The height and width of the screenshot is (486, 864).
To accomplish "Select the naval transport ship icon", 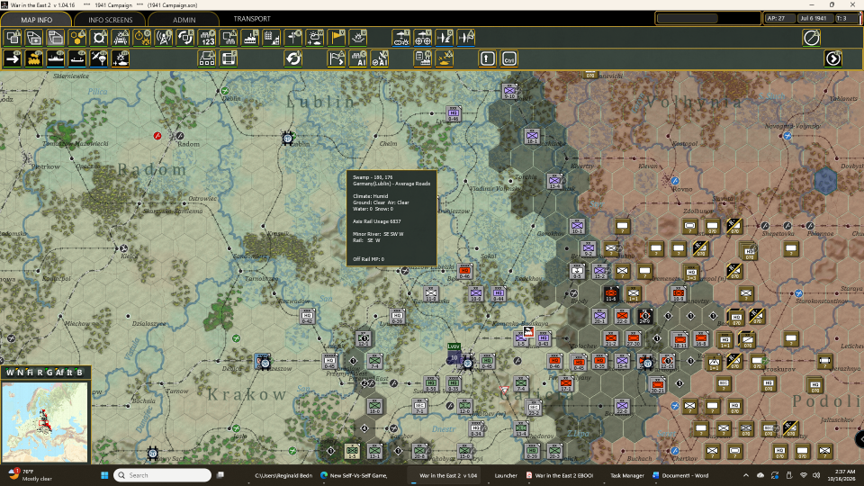I will click(x=56, y=58).
